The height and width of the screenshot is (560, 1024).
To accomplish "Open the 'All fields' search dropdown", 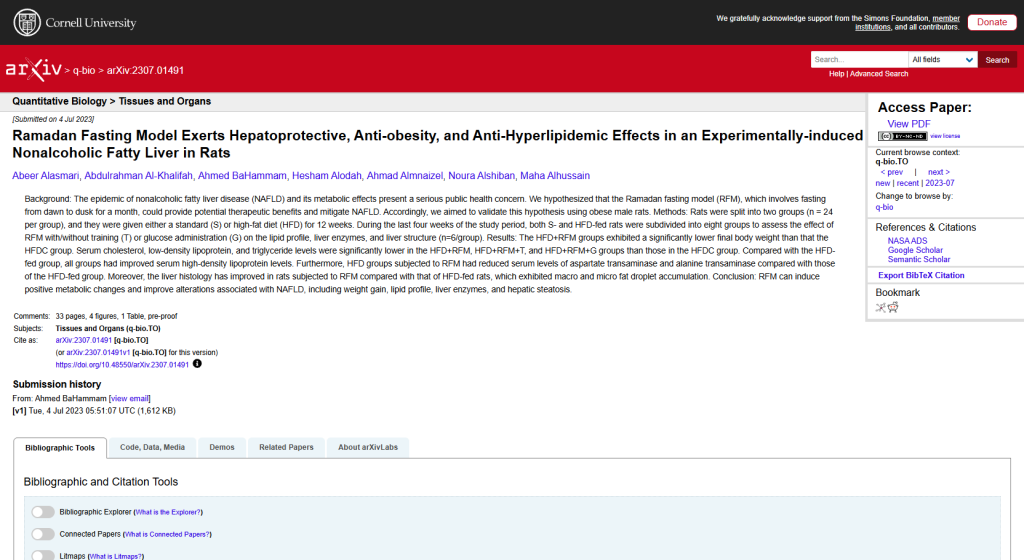I will pyautogui.click(x=943, y=60).
